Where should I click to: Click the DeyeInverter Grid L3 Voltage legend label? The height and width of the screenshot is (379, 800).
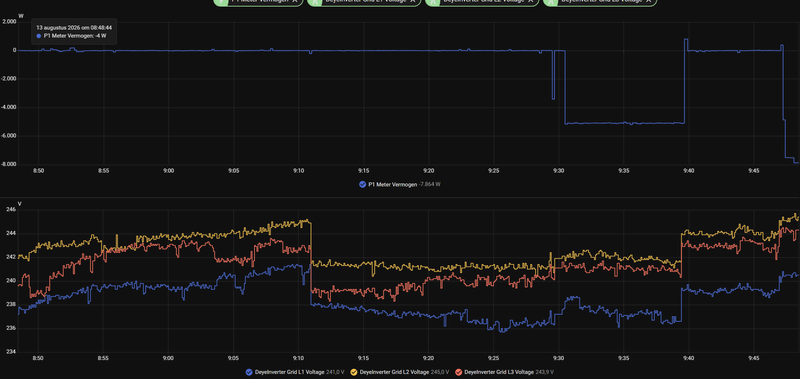coord(499,372)
